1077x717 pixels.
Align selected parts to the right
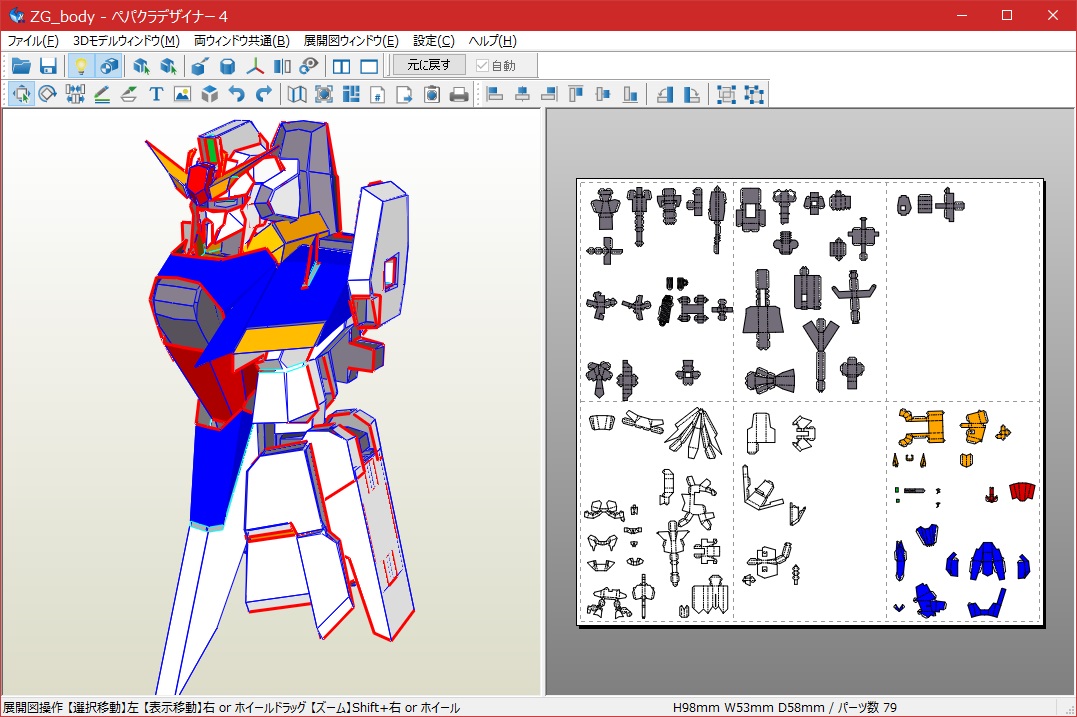pyautogui.click(x=549, y=94)
